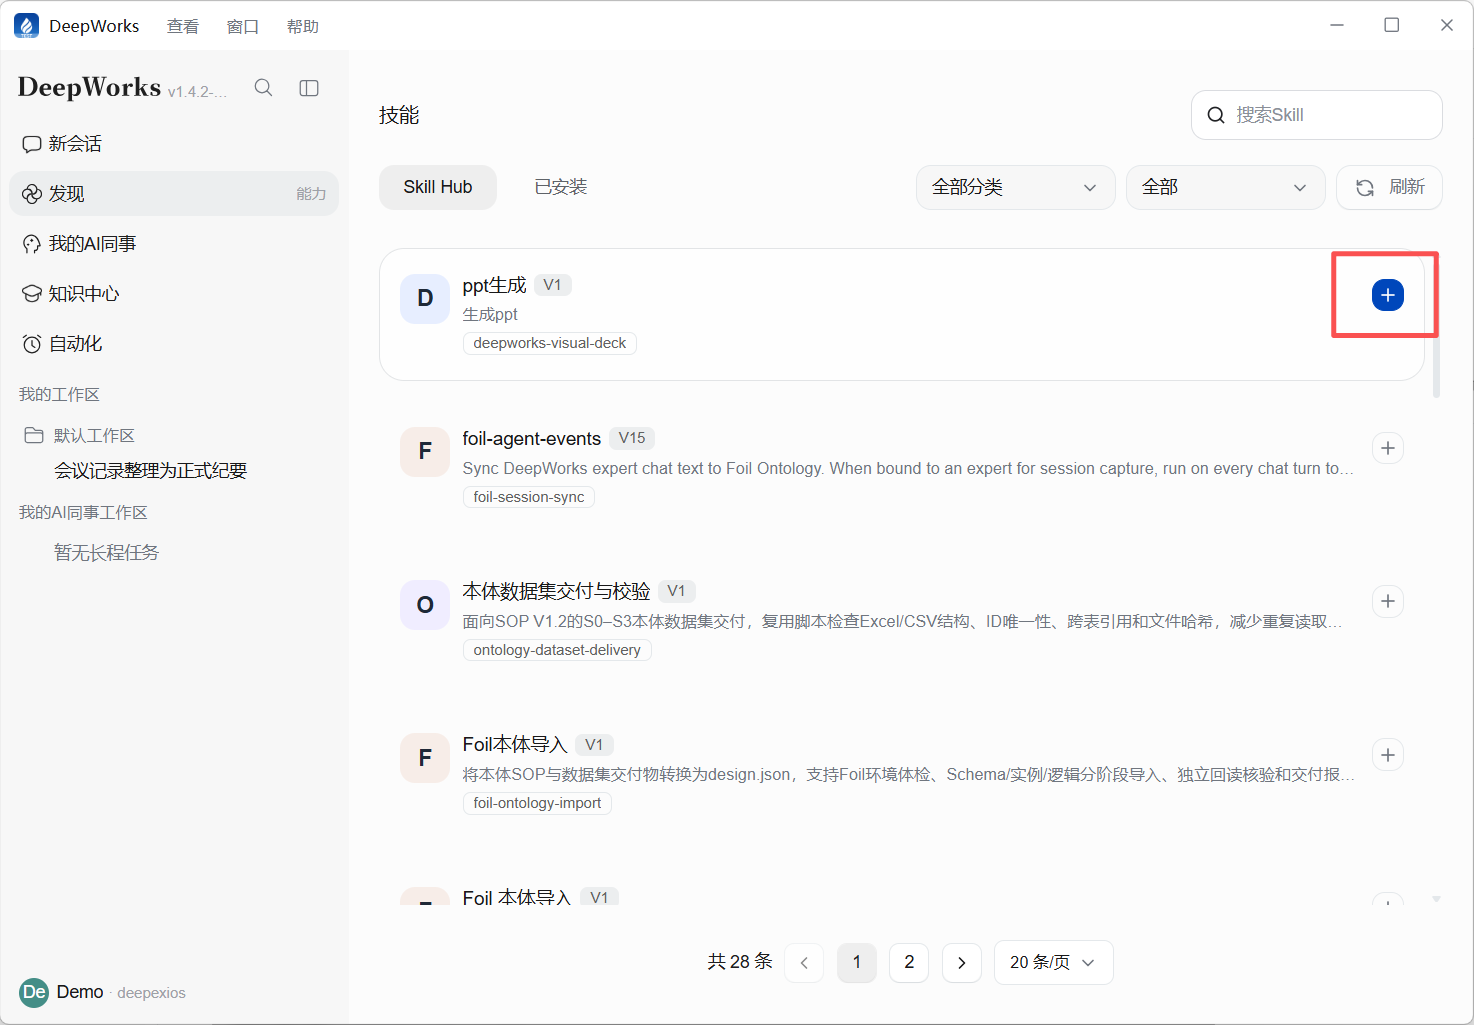Open the ppt生成 skill title
This screenshot has height=1025, width=1474.
tap(494, 285)
